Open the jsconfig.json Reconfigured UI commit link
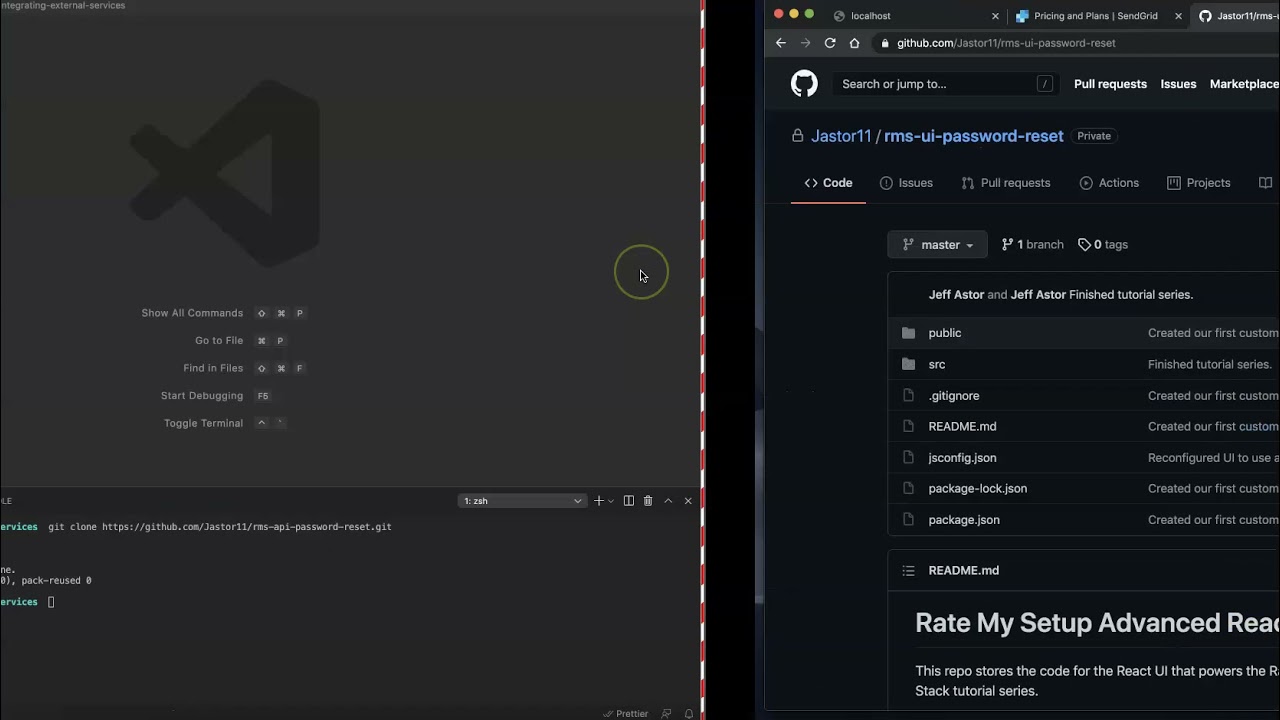This screenshot has width=1280, height=720. tap(1214, 458)
